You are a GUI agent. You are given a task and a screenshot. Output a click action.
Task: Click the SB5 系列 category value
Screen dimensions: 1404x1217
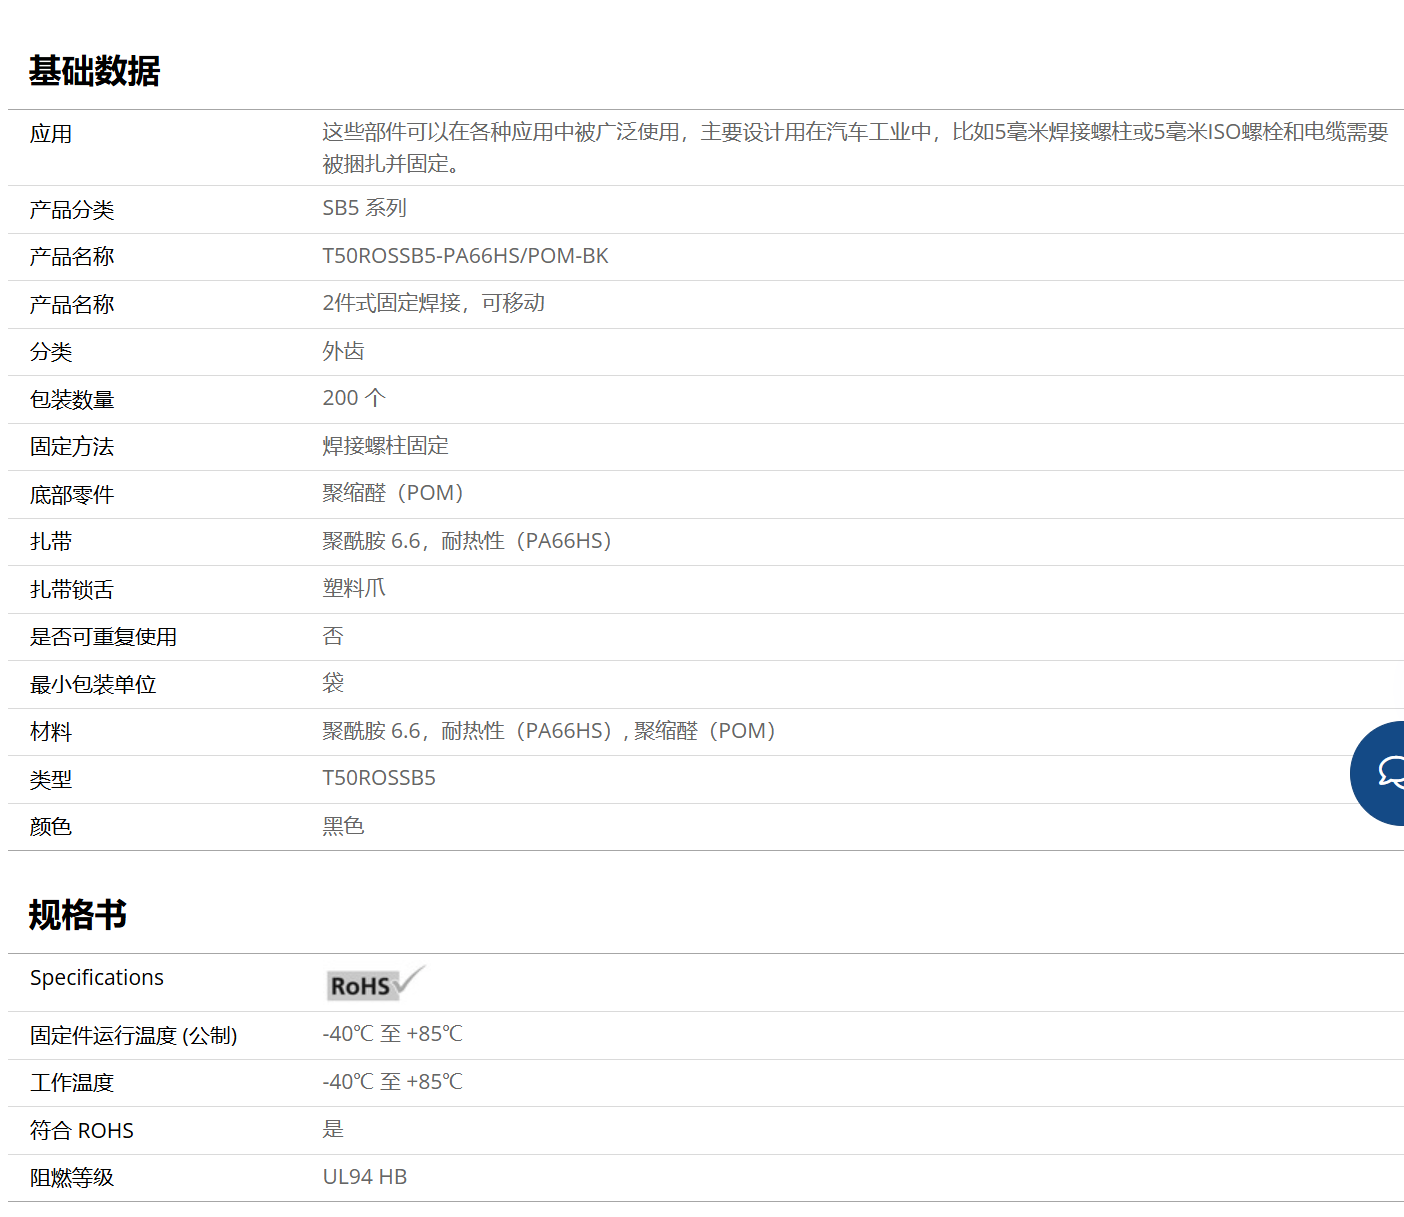coord(364,208)
